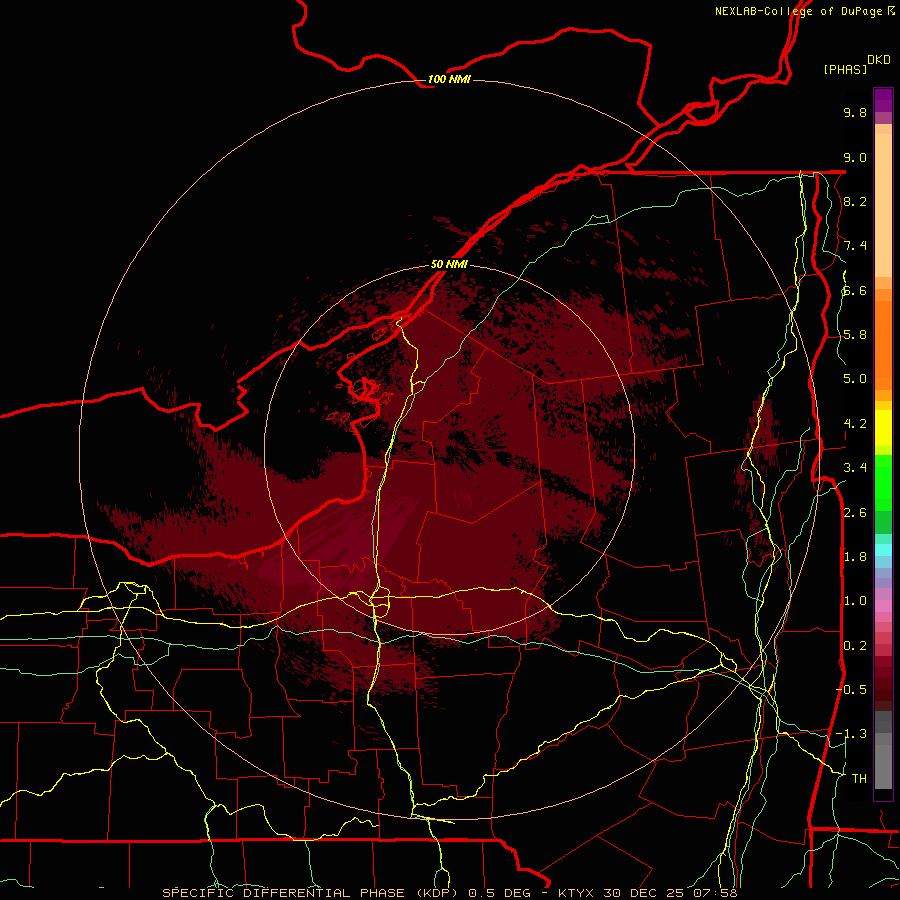Click the 9.0 legend value

pos(855,157)
